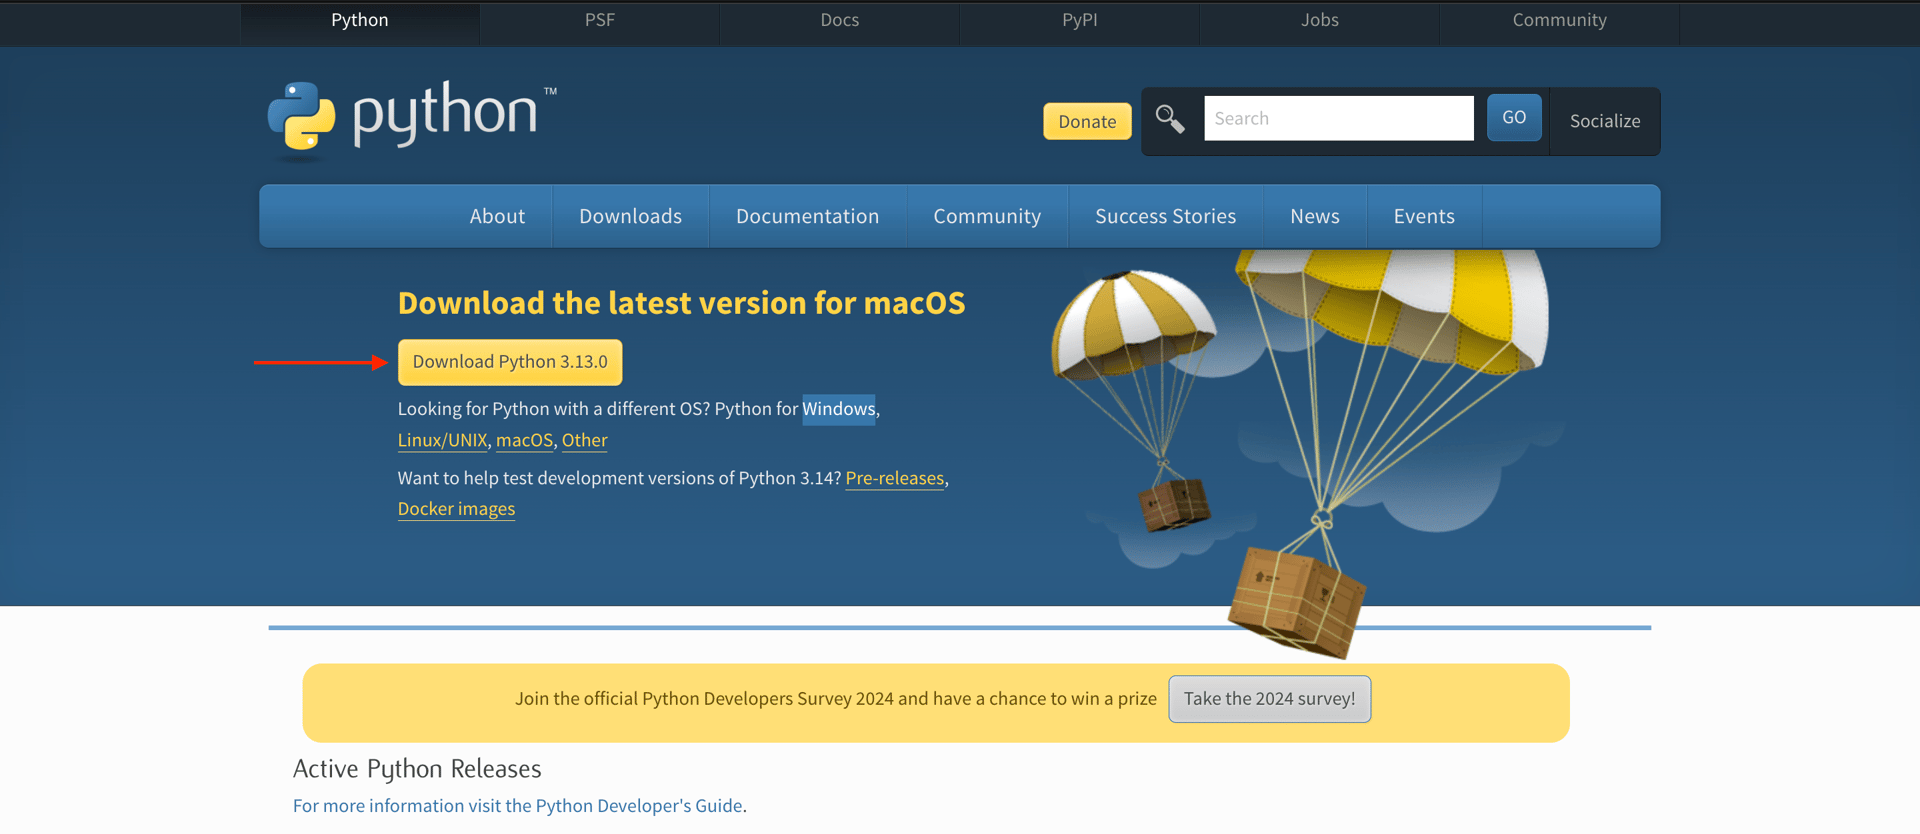The width and height of the screenshot is (1920, 834).
Task: Click the magnifying glass search icon
Action: 1170,119
